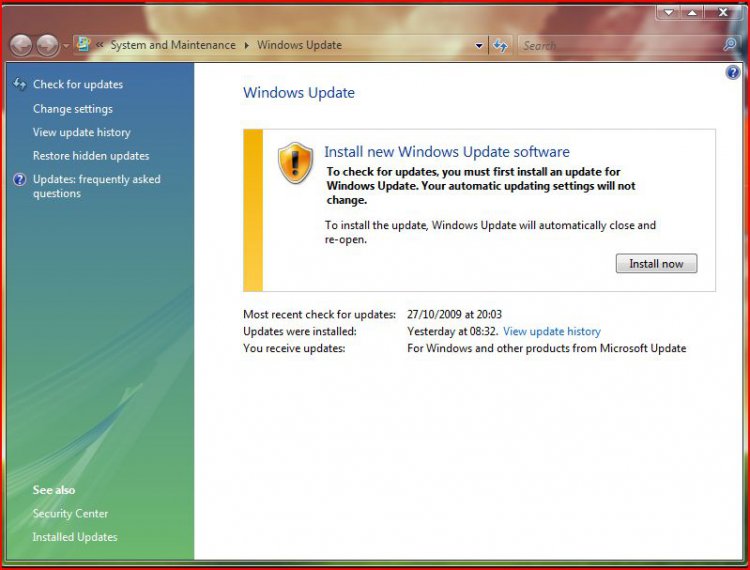The image size is (750, 570).
Task: Open Change settings
Action: tap(73, 109)
